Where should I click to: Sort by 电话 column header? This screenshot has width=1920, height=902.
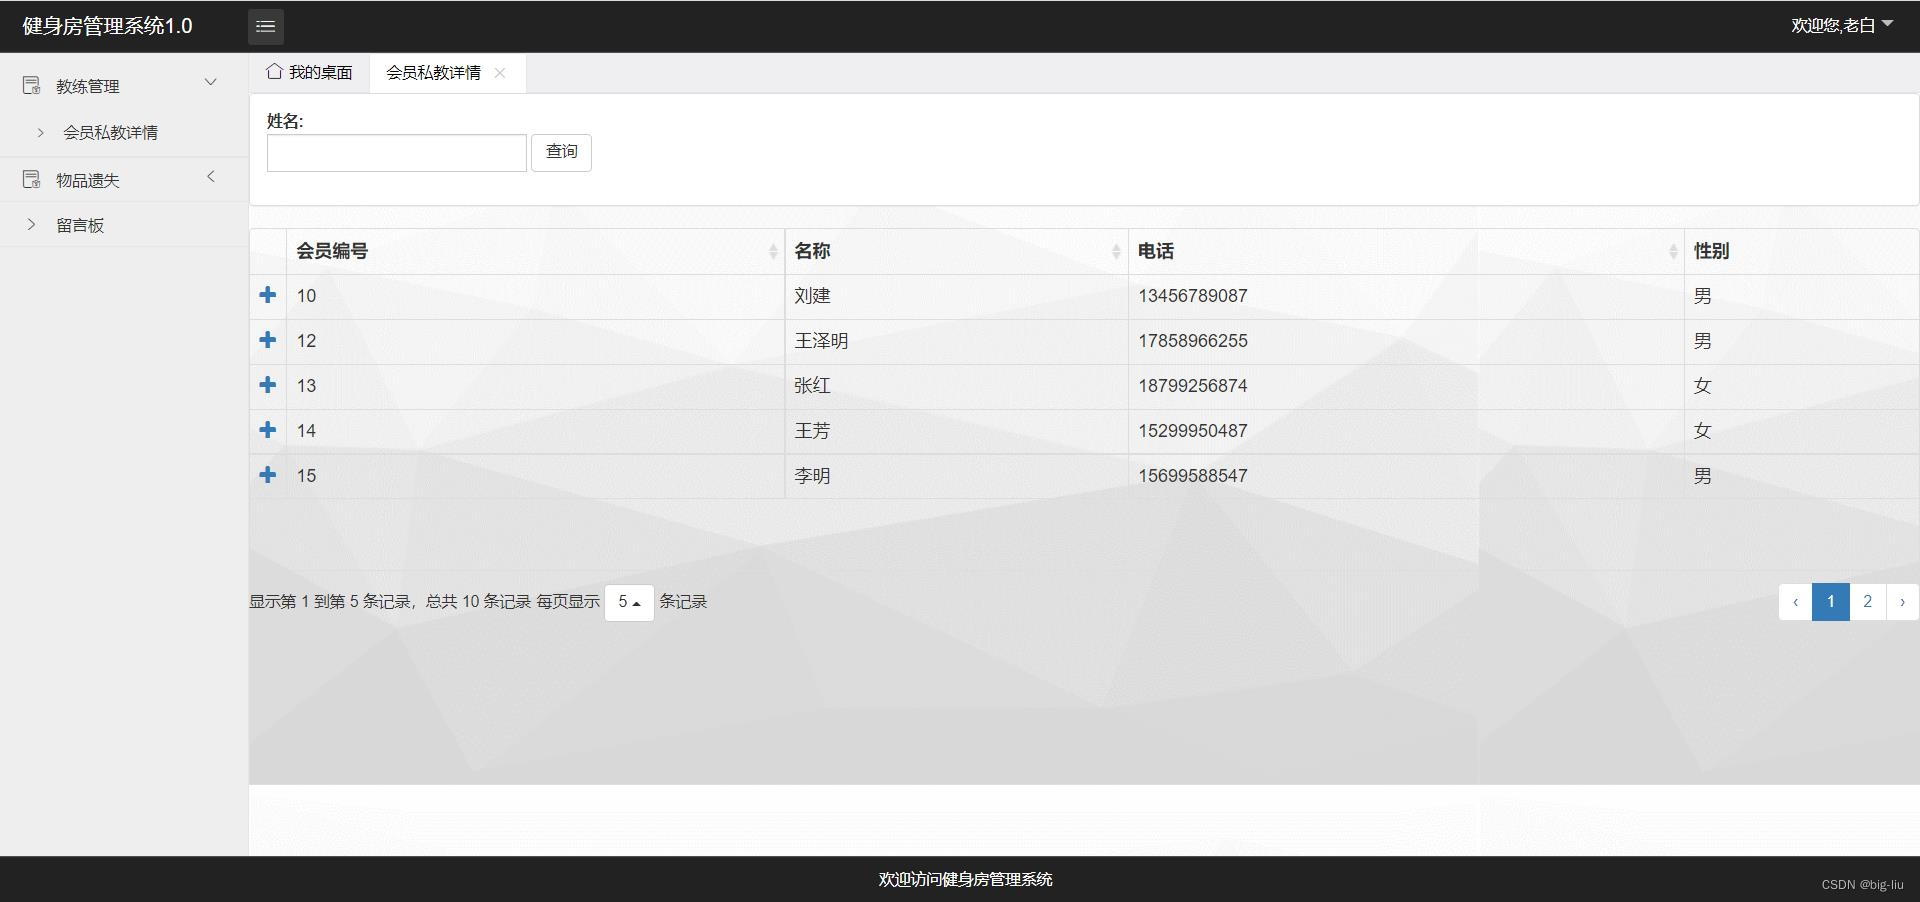(1406, 251)
